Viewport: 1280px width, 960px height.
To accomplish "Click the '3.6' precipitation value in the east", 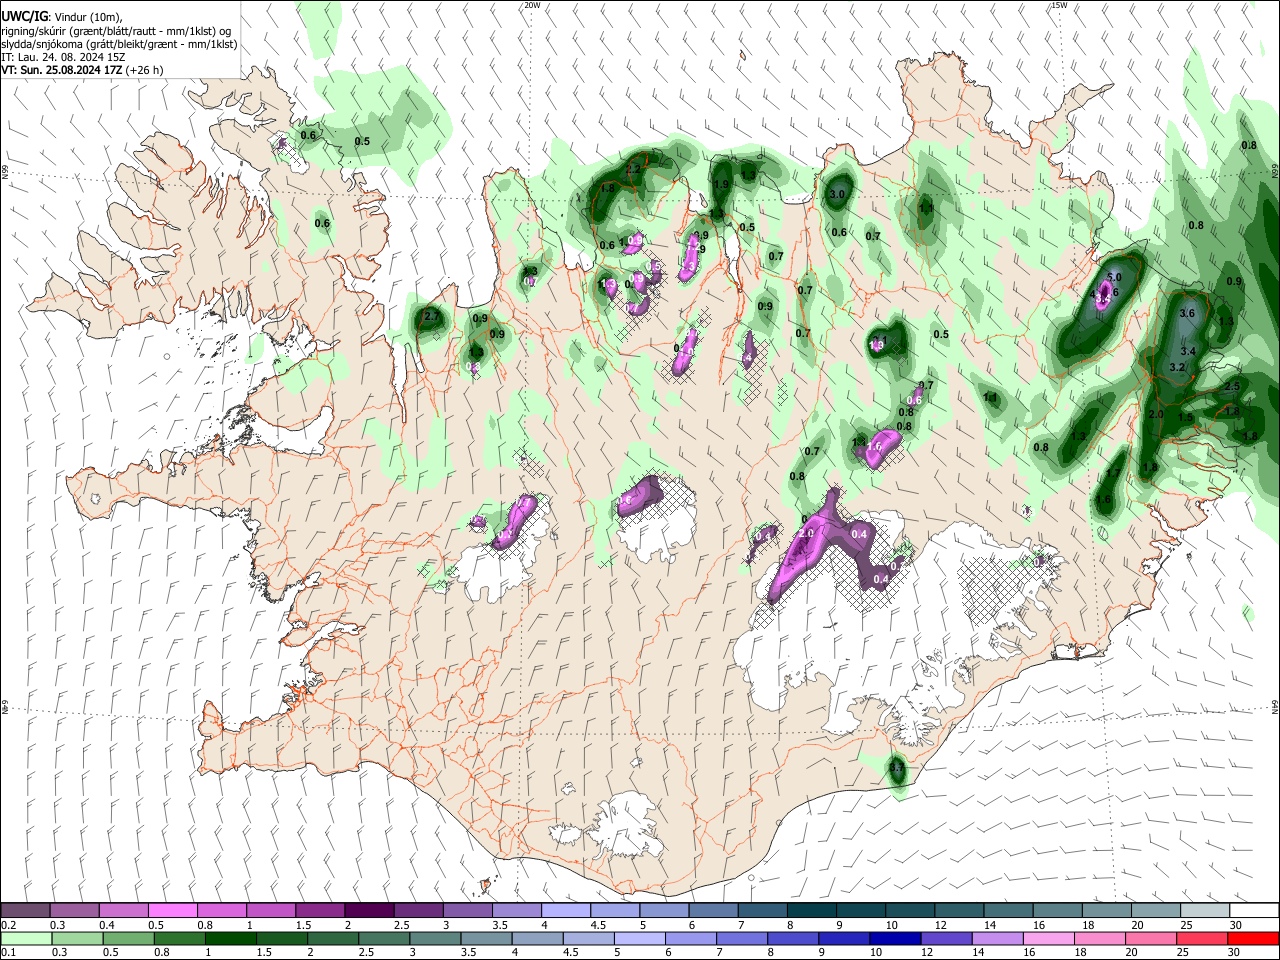I will (x=1188, y=314).
